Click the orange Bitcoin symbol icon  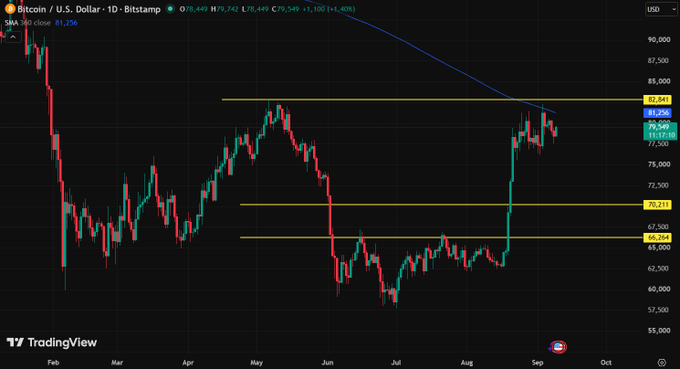click(10, 9)
